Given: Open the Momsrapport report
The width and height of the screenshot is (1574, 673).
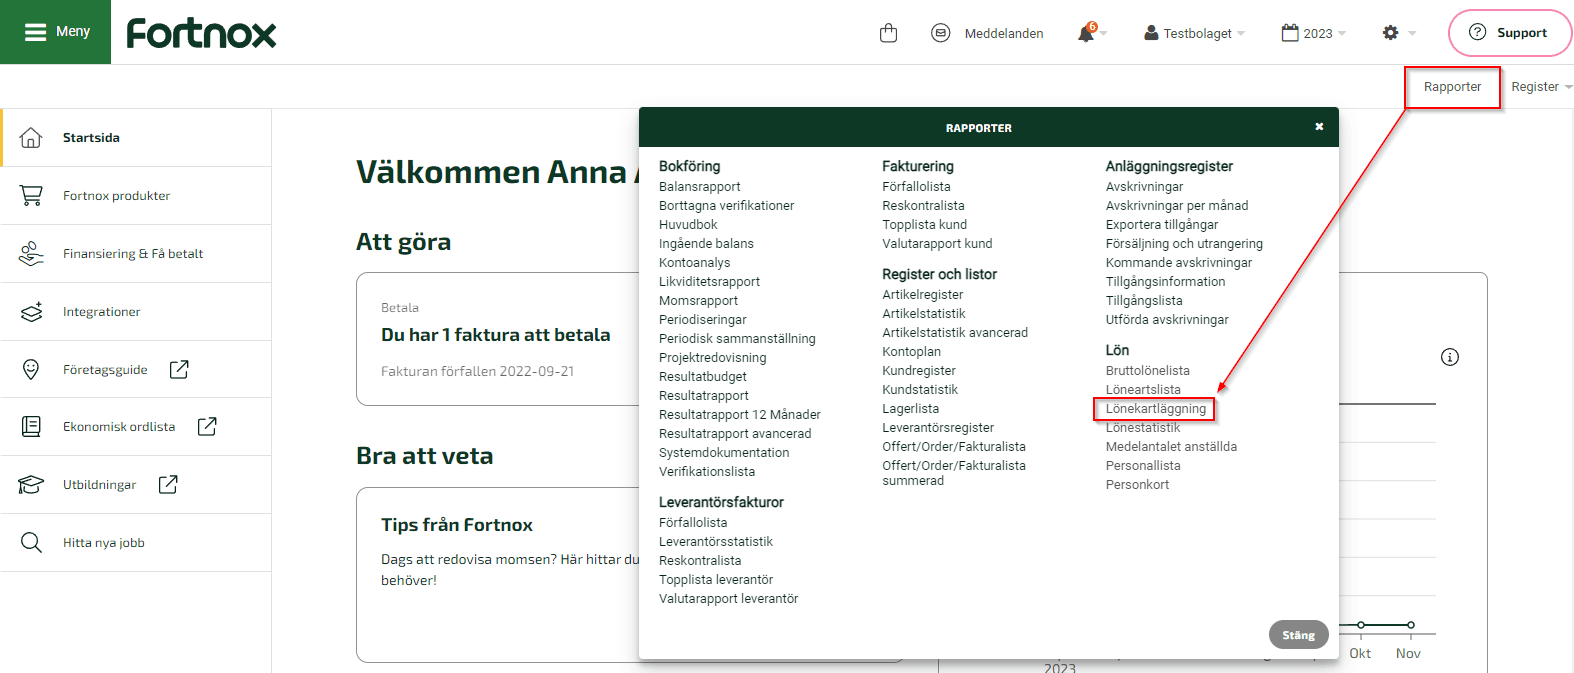Looking at the screenshot, I should pyautogui.click(x=698, y=300).
